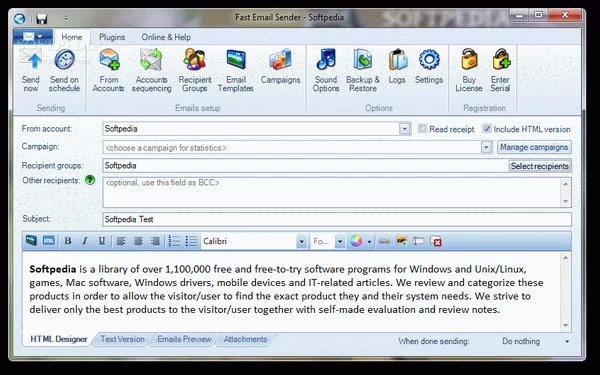Screen dimensions: 600x375
Task: Click the red X clear formatting icon
Action: coord(436,241)
